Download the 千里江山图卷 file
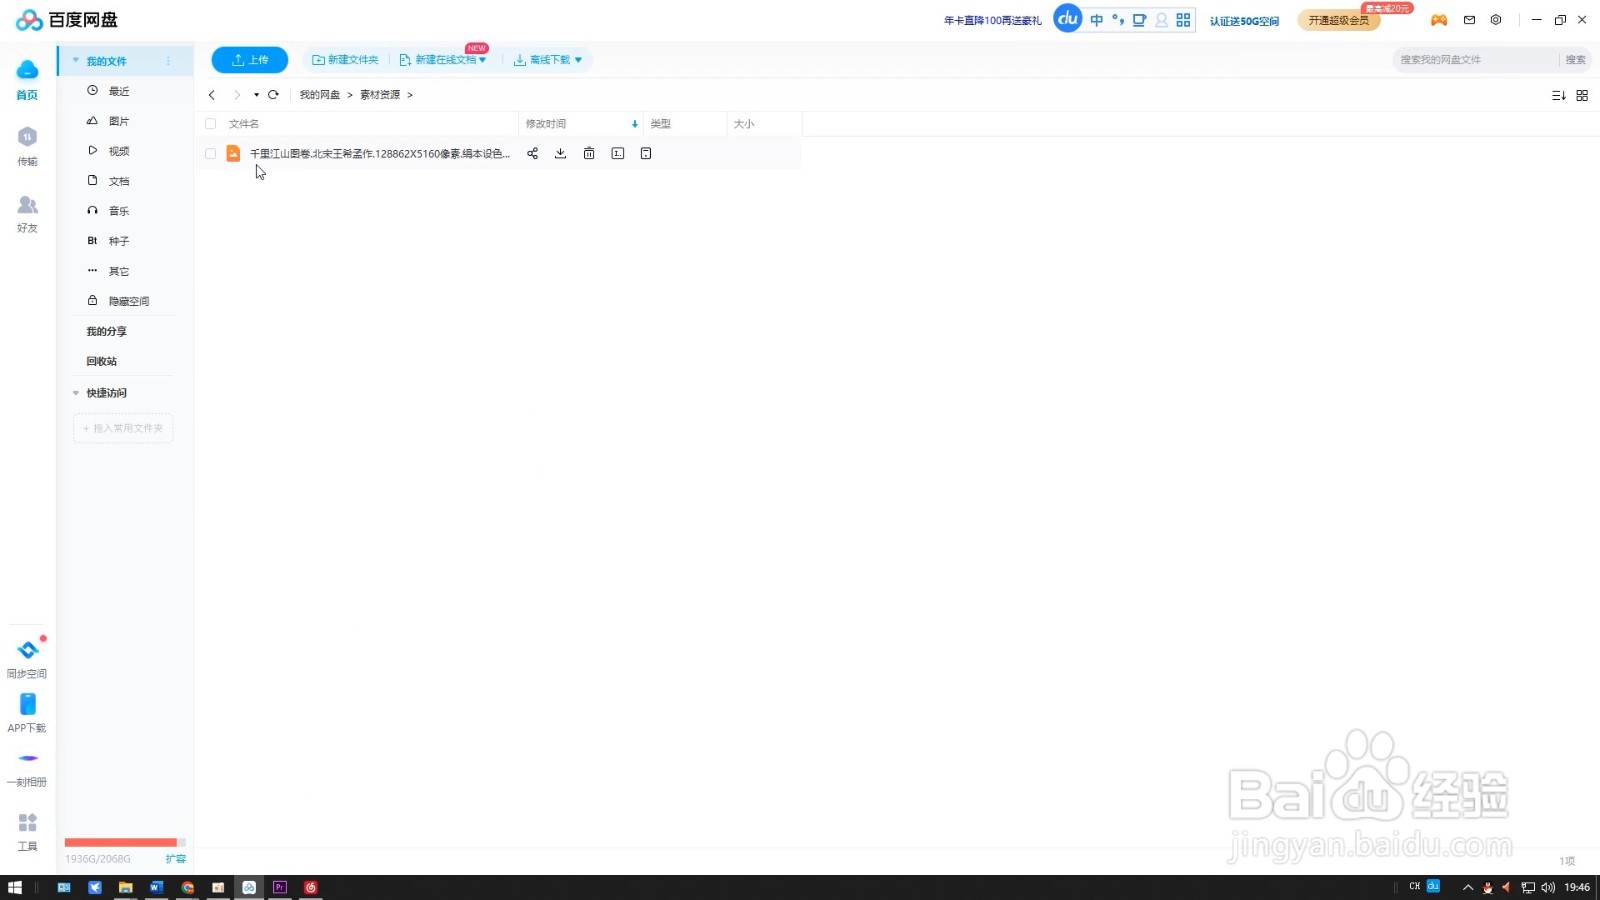 coord(560,153)
